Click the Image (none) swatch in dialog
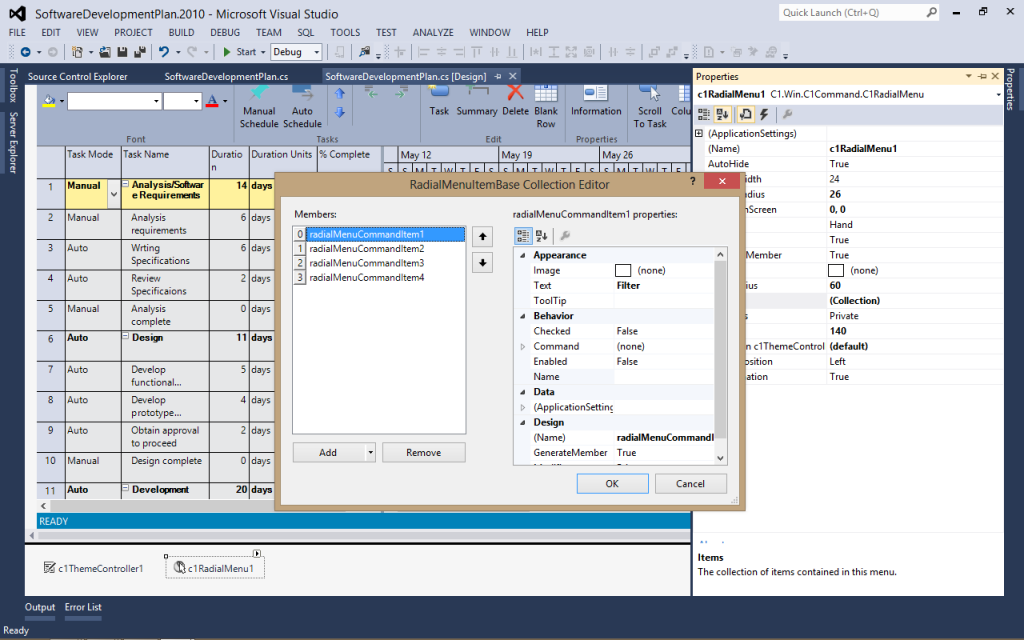Screen dimensions: 1024x640 tap(623, 270)
